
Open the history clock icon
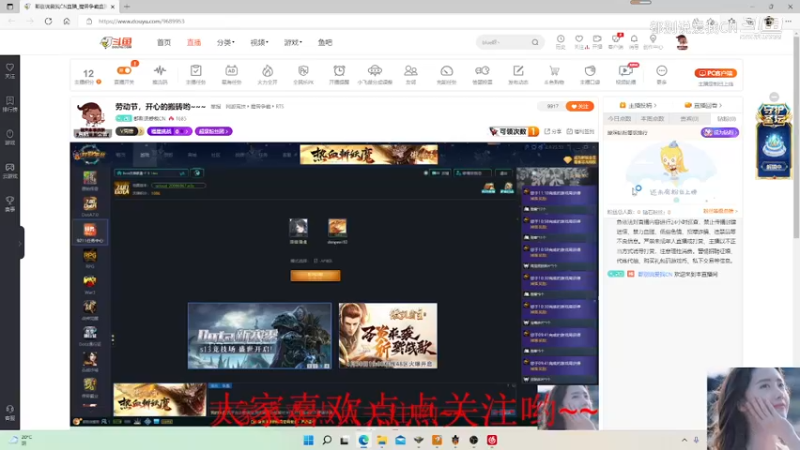point(560,41)
